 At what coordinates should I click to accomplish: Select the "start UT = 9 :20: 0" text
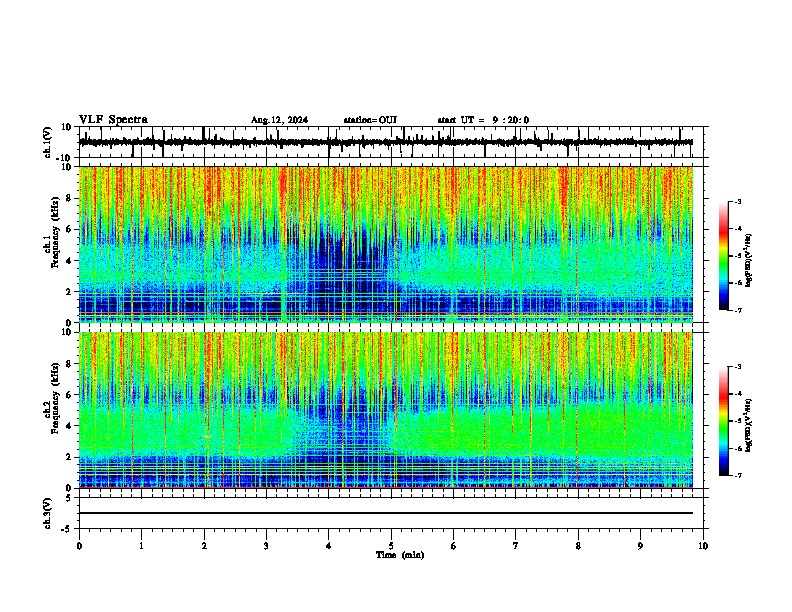(x=483, y=120)
